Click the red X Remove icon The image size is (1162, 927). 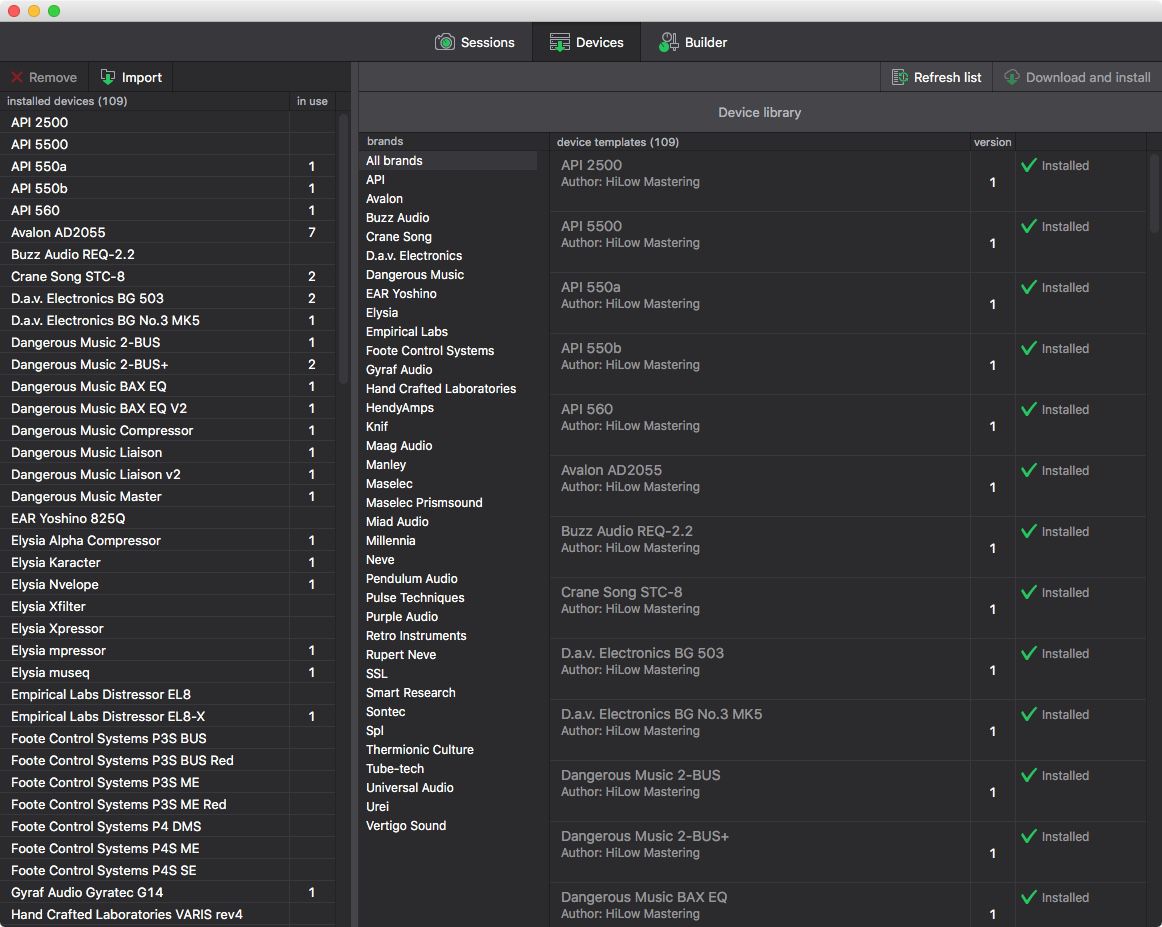(17, 77)
